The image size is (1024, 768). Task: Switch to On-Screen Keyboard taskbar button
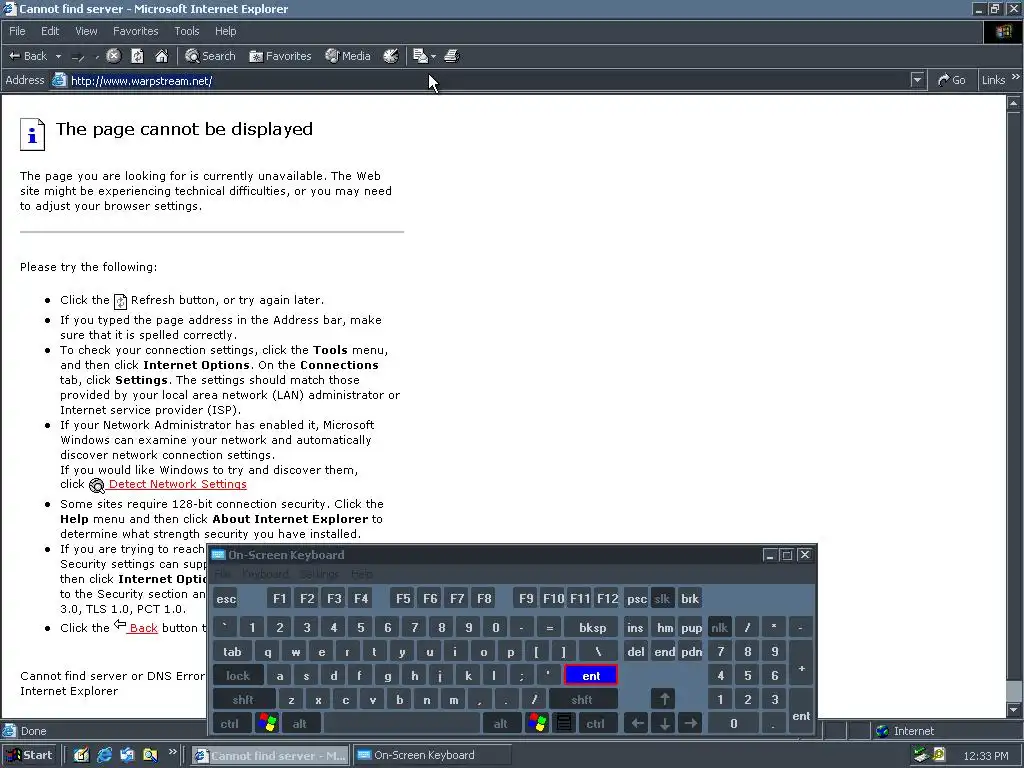click(x=432, y=755)
